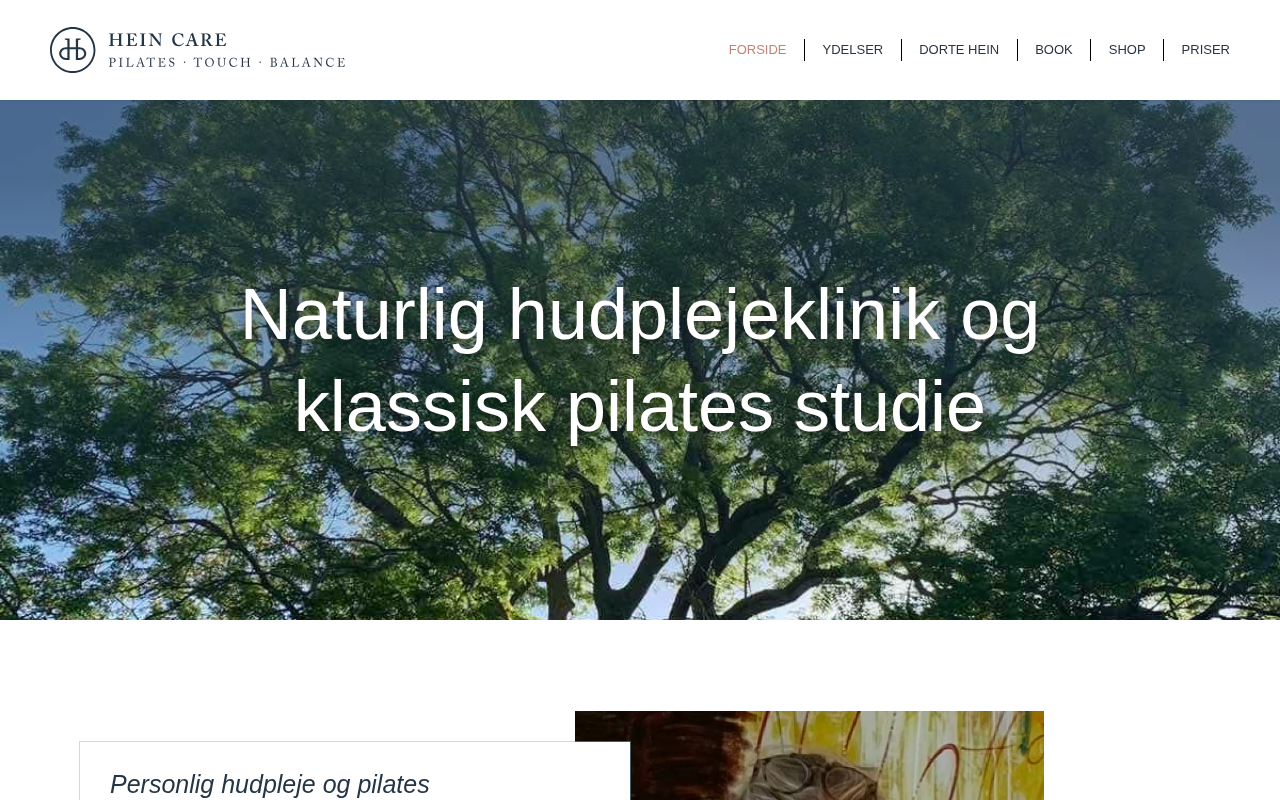Click the word BALANCE in the logo tagline

pyautogui.click(x=307, y=62)
